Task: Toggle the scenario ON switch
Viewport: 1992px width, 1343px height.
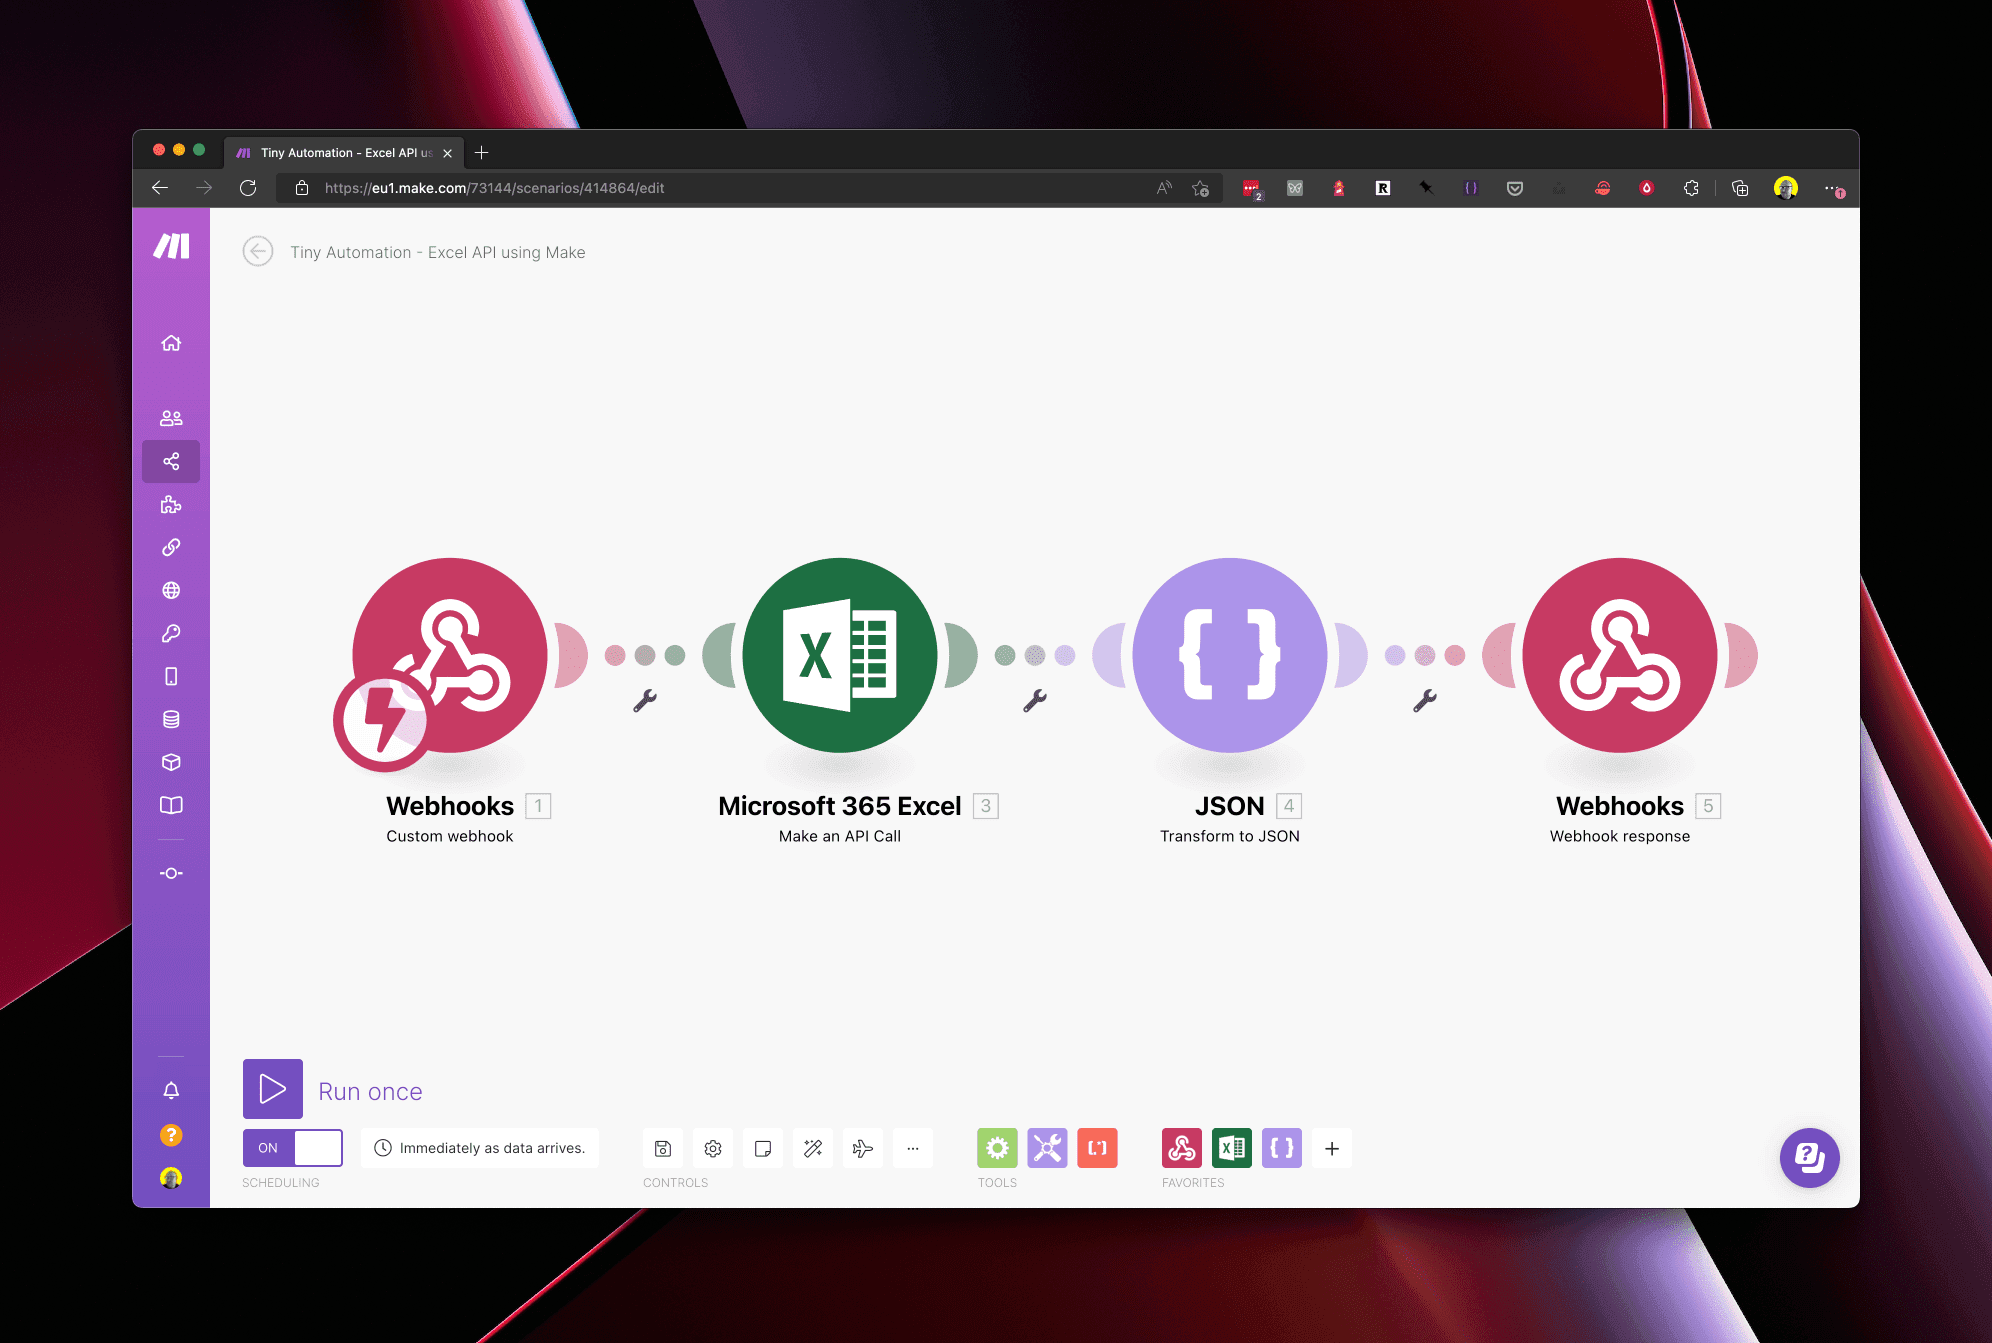Action: [293, 1148]
